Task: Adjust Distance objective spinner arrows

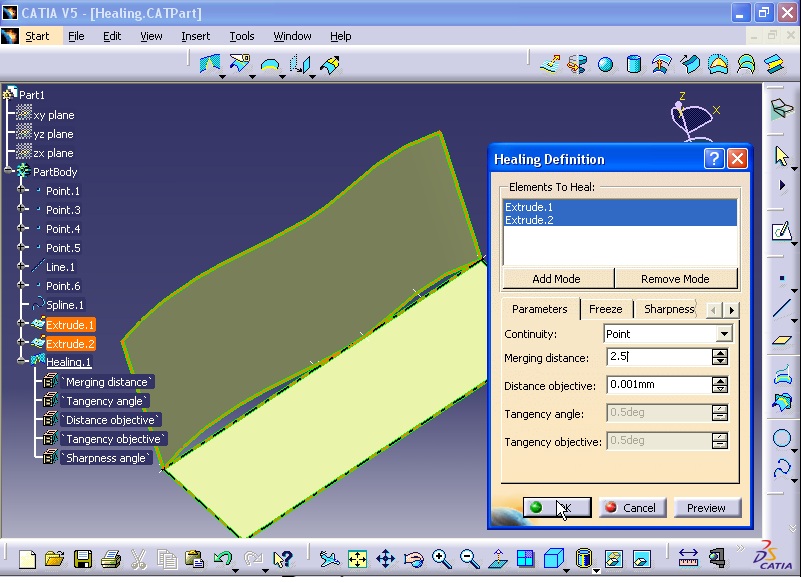Action: pos(720,385)
